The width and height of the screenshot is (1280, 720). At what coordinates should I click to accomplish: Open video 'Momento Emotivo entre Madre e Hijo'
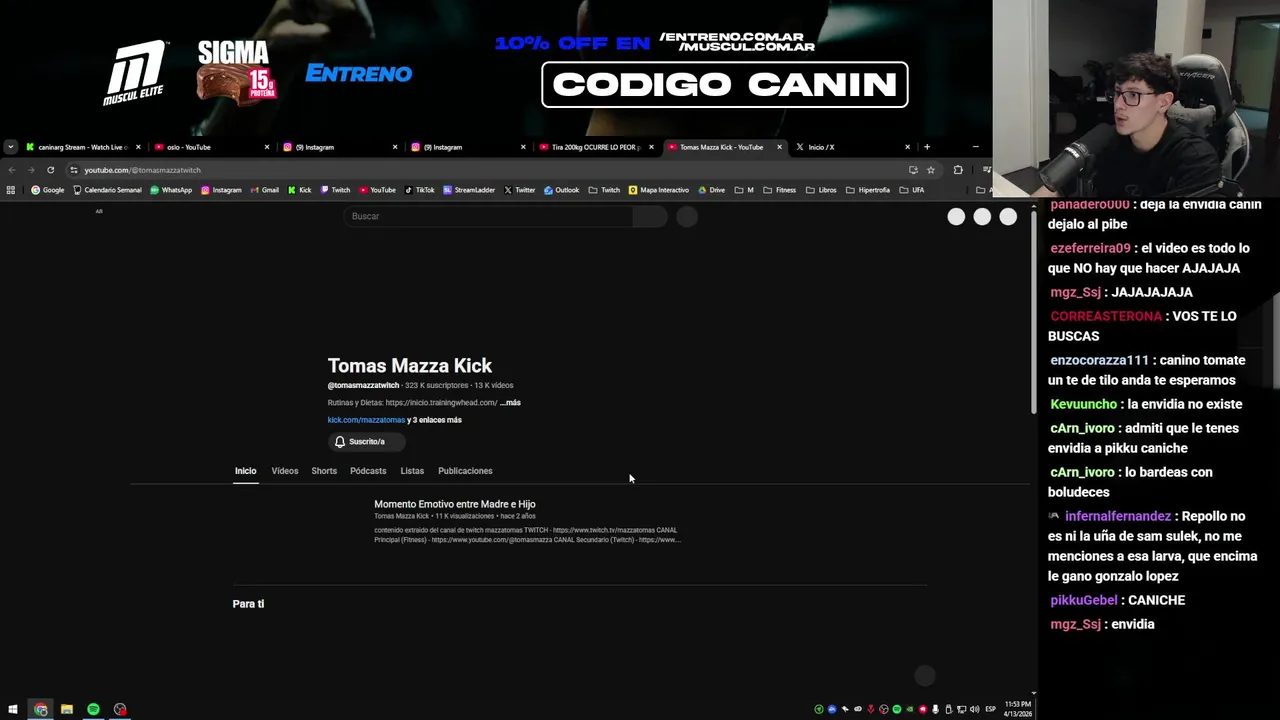(x=455, y=504)
